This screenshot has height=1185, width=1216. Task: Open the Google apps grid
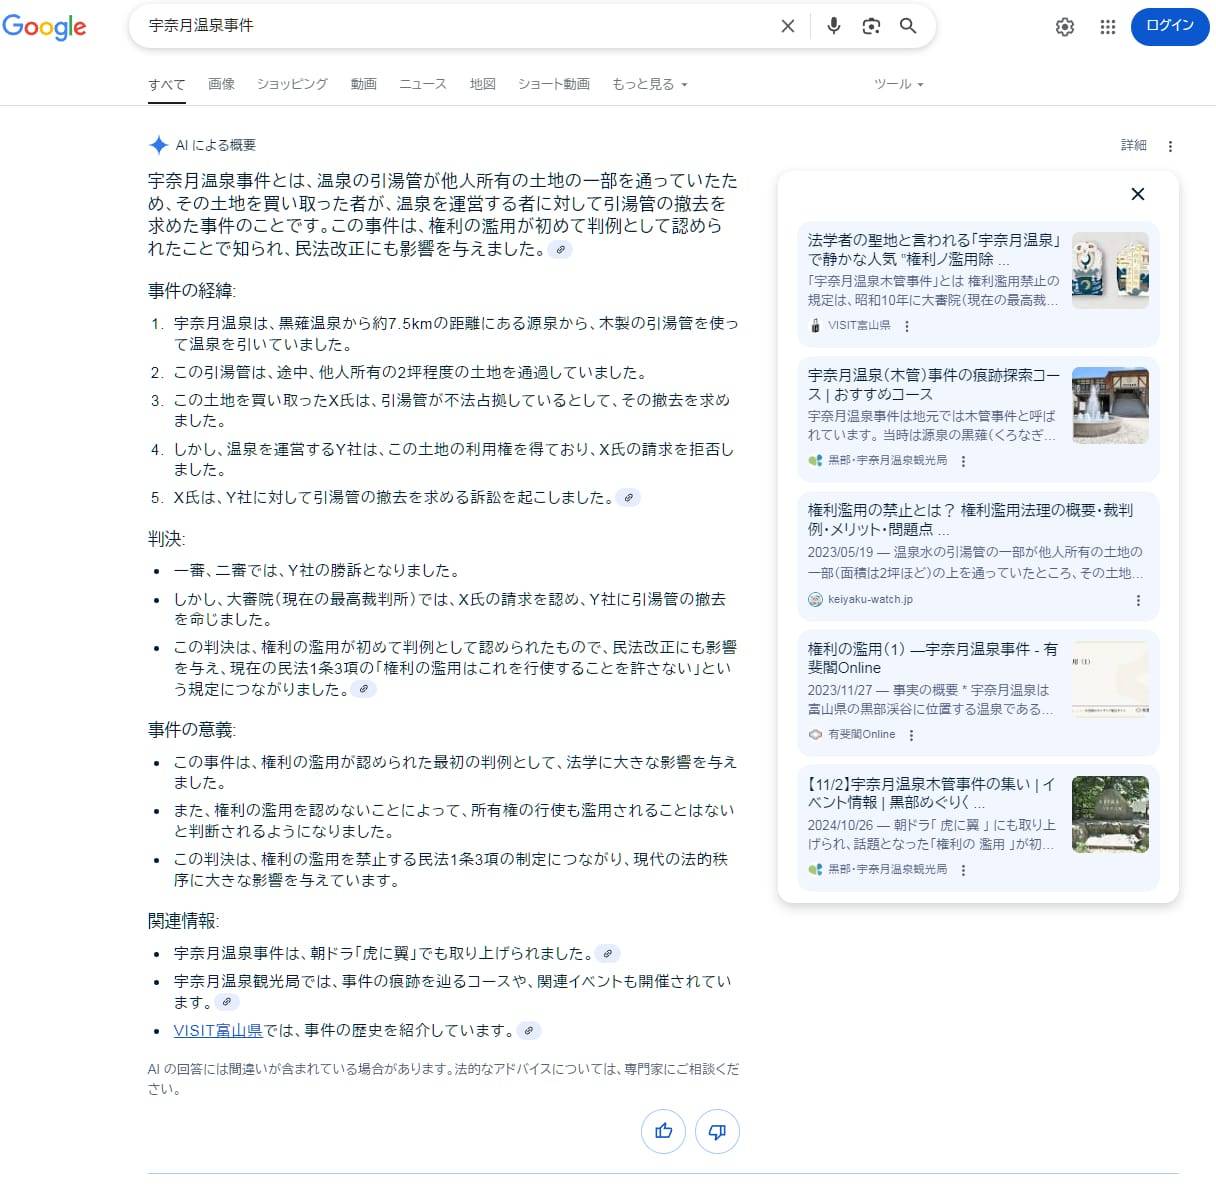click(x=1107, y=27)
